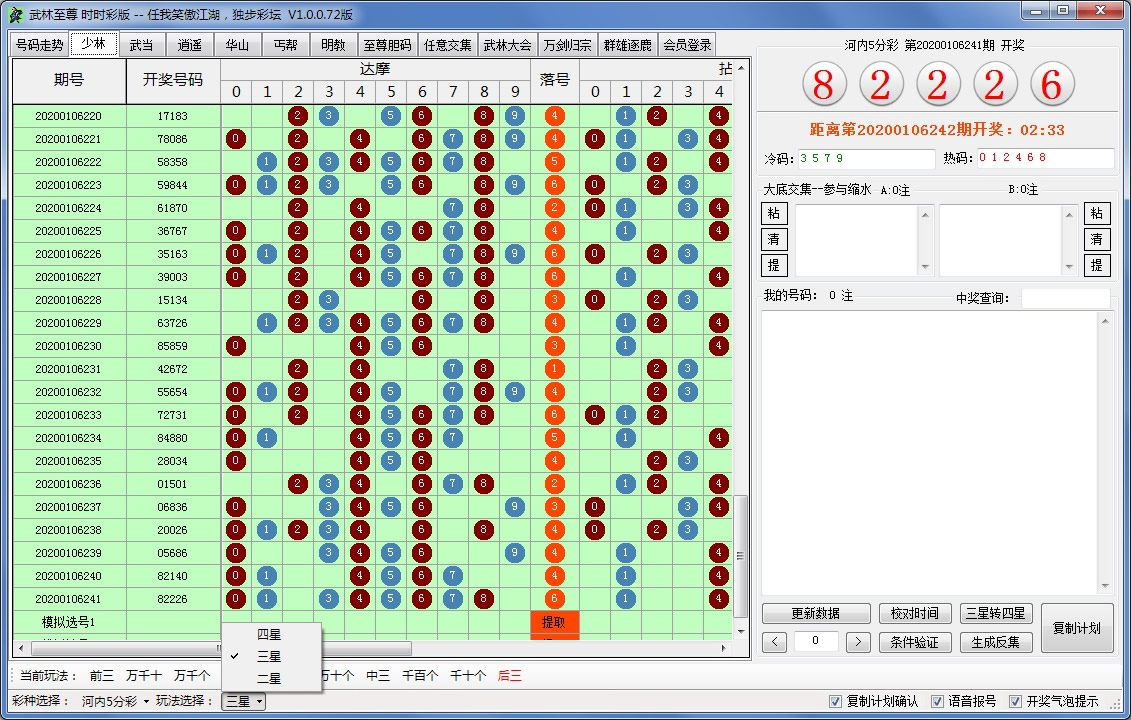1131x720 pixels.
Task: Click the 中奖查询 input field
Action: pos(1065,298)
